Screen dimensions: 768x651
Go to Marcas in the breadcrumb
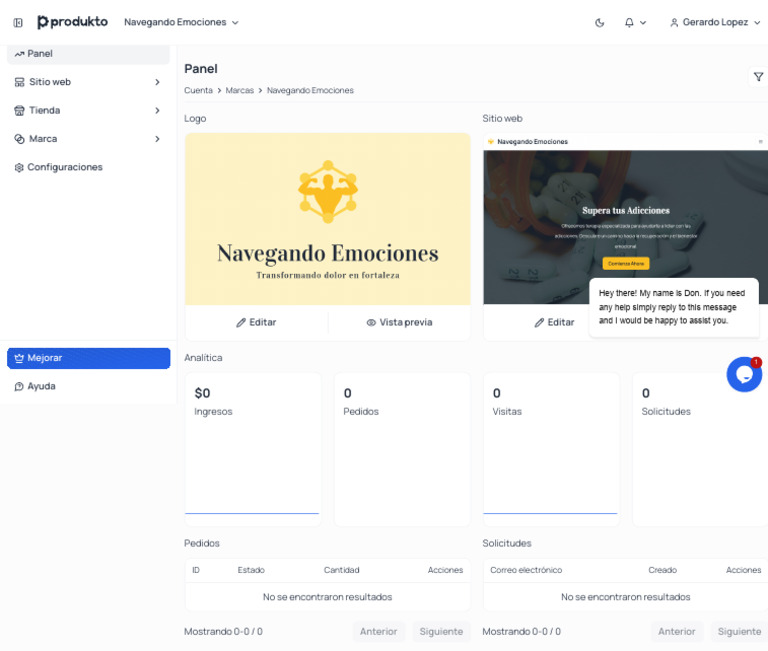click(240, 90)
